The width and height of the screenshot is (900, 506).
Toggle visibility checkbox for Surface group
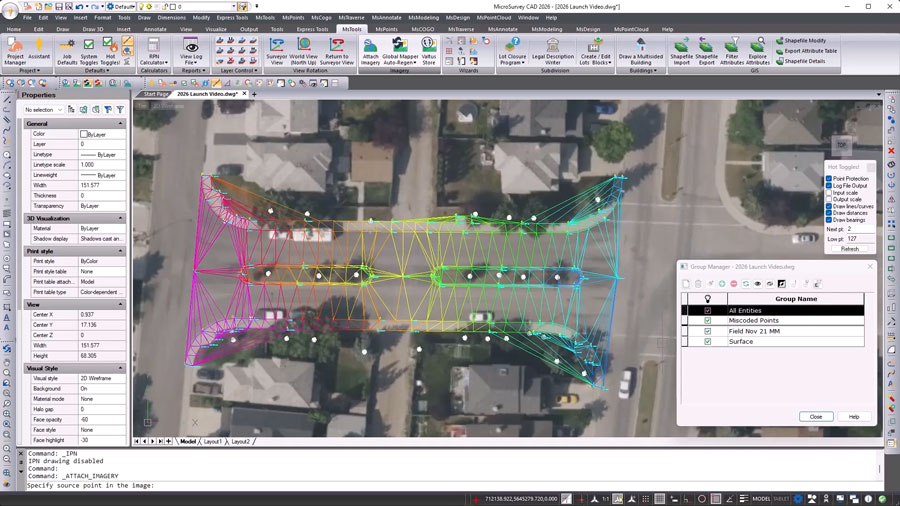coord(708,342)
